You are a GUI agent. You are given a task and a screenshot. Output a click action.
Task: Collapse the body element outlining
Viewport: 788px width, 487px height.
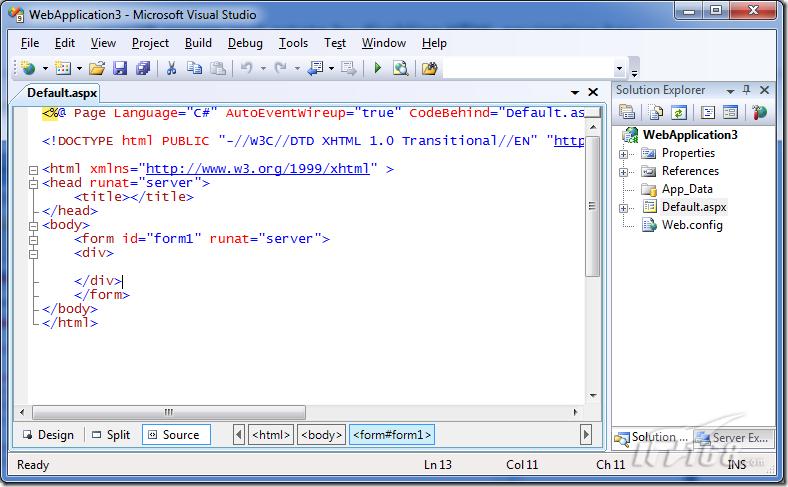33,226
